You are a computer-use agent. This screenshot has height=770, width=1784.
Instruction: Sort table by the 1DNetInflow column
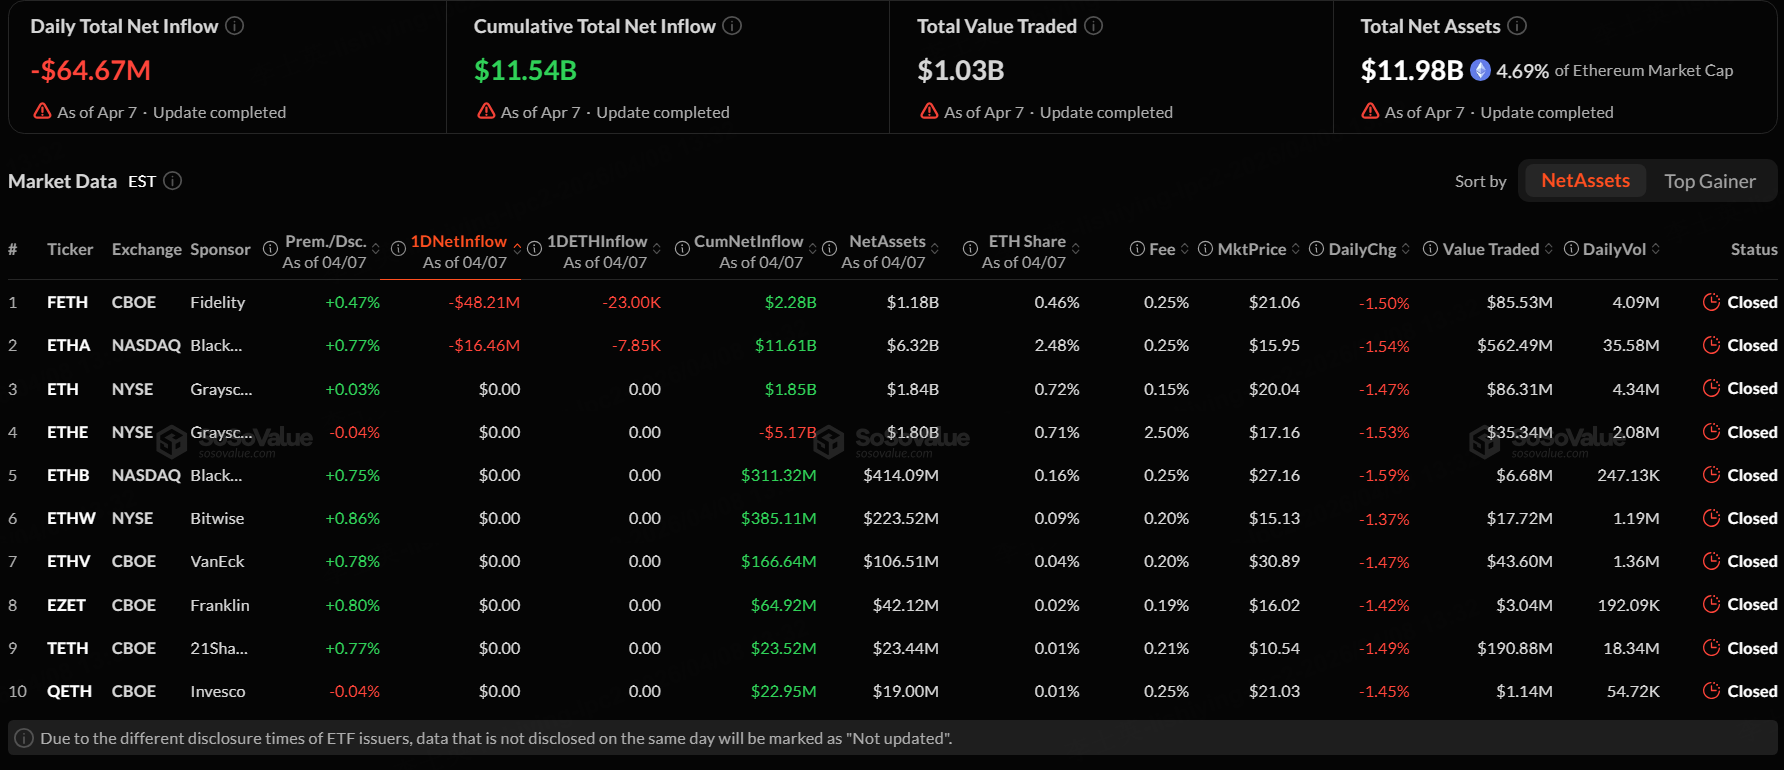459,242
